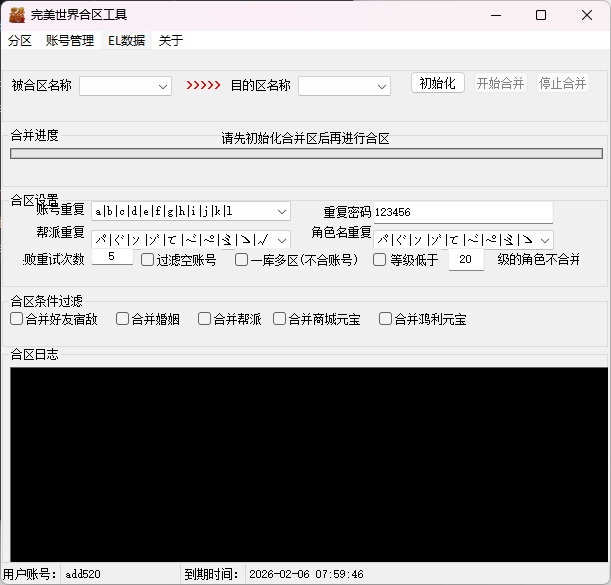This screenshot has height=585, width=611.
Task: Open the 分区 menu
Action: point(20,41)
